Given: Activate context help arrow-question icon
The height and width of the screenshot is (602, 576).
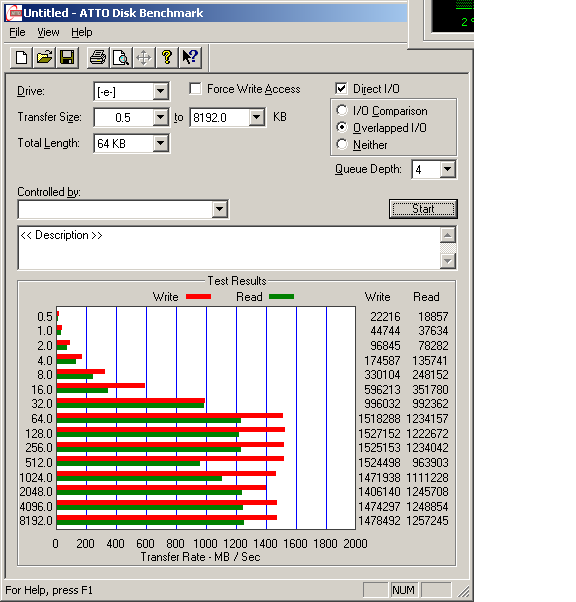Looking at the screenshot, I should pyautogui.click(x=190, y=58).
